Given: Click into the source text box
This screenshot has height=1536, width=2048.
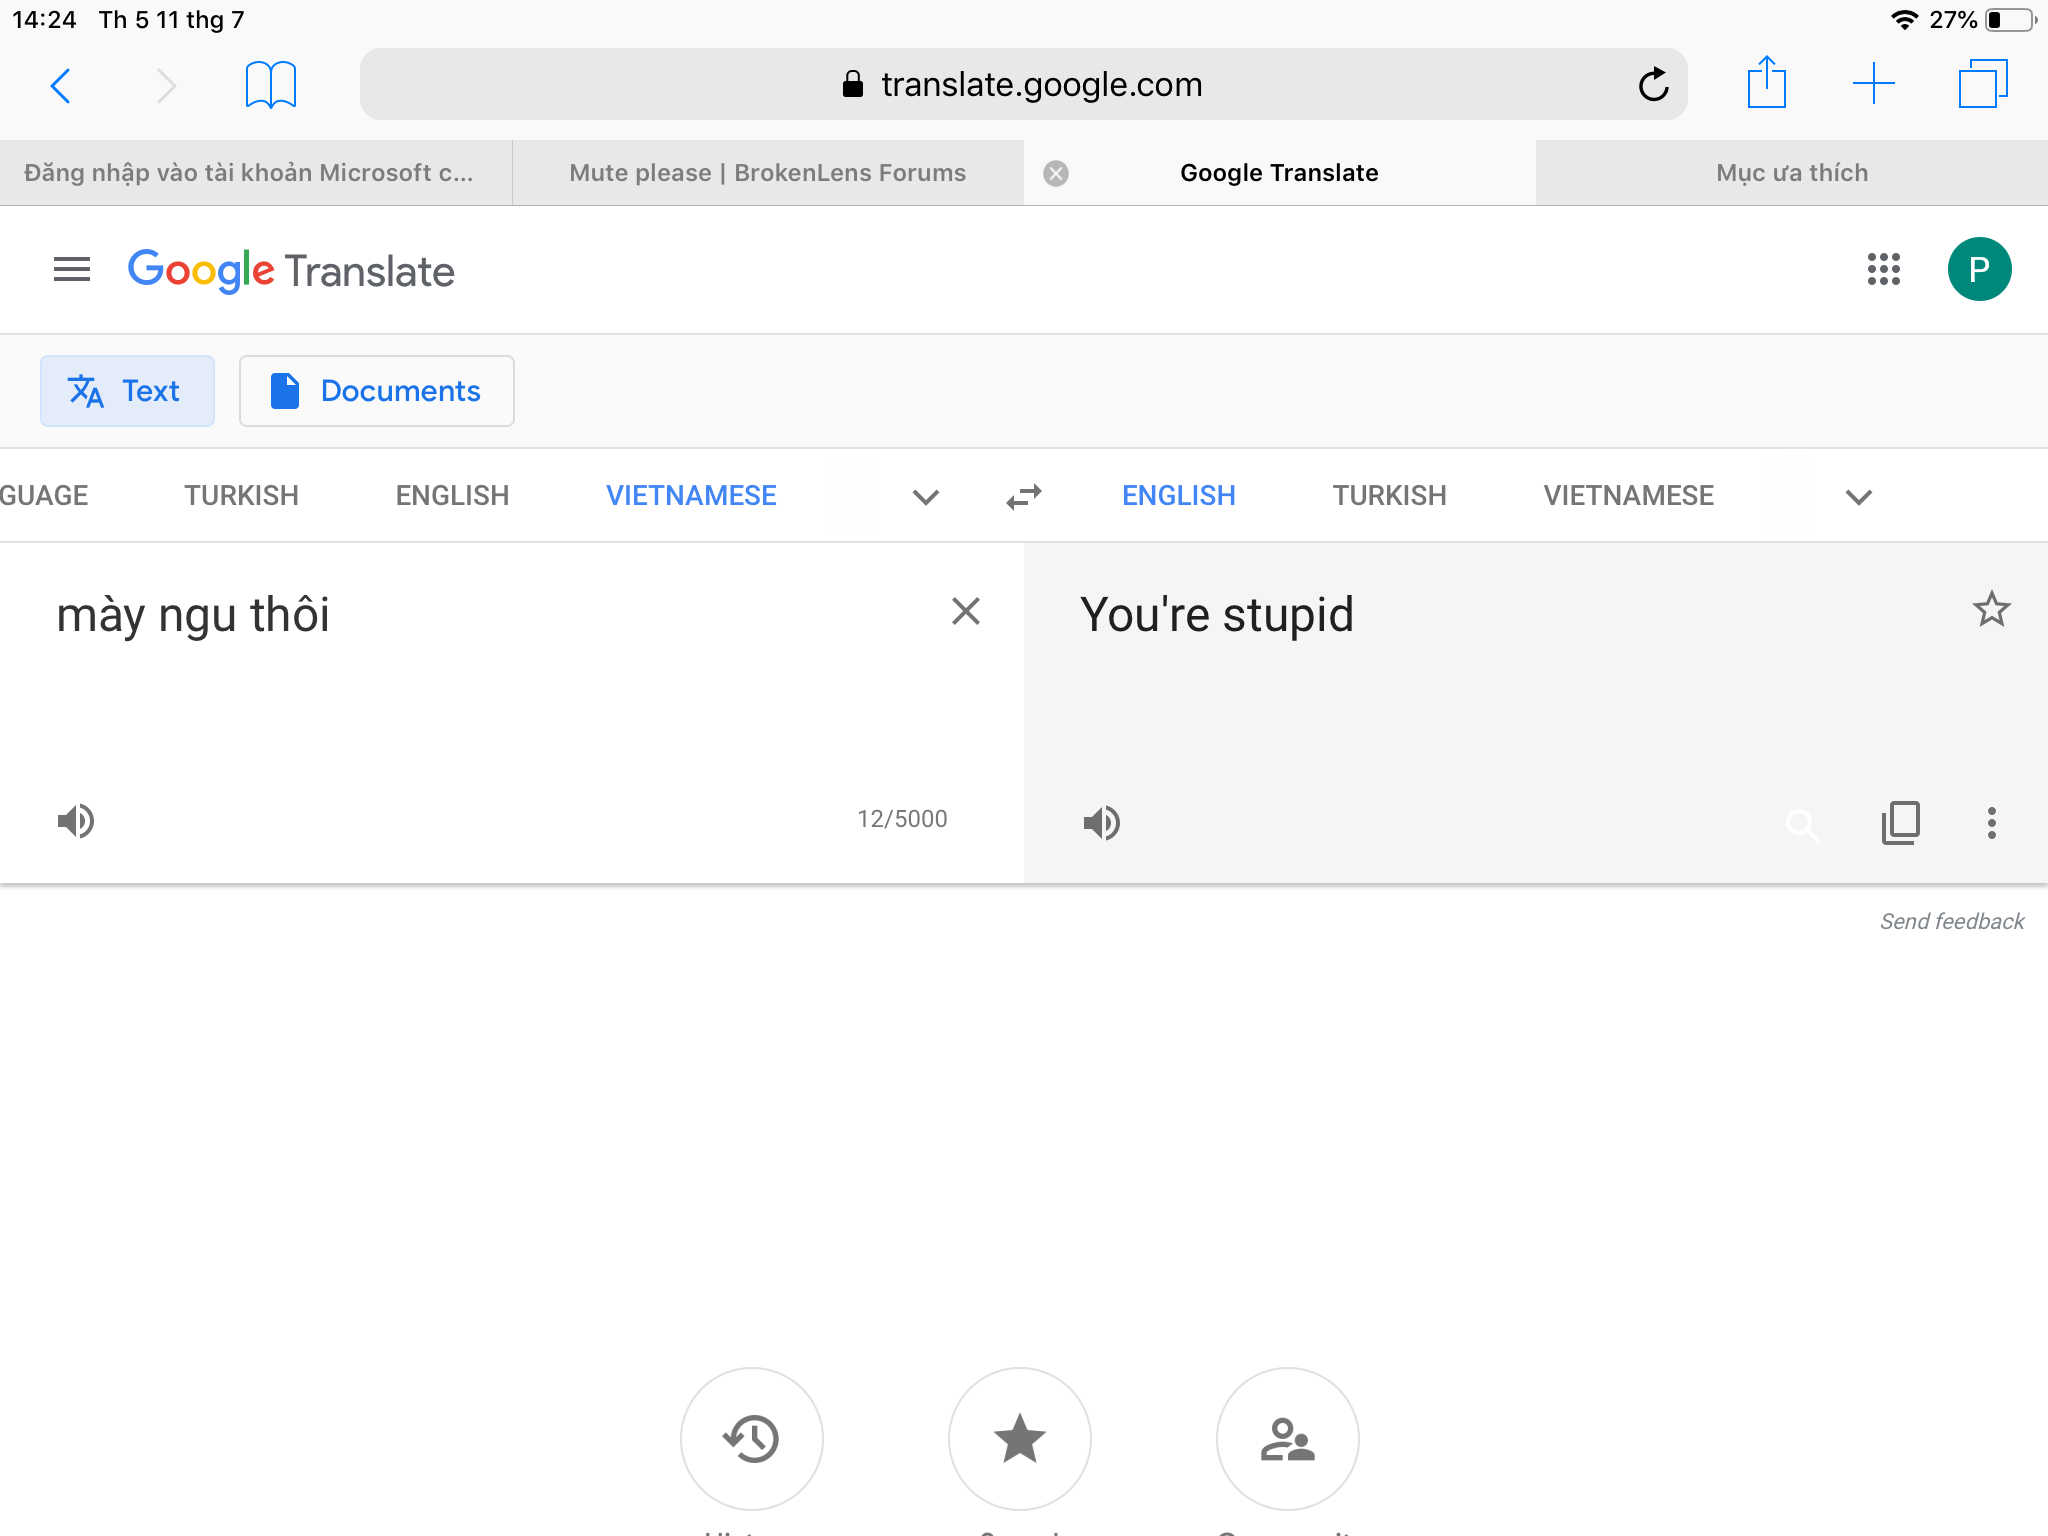Looking at the screenshot, I should coord(480,680).
